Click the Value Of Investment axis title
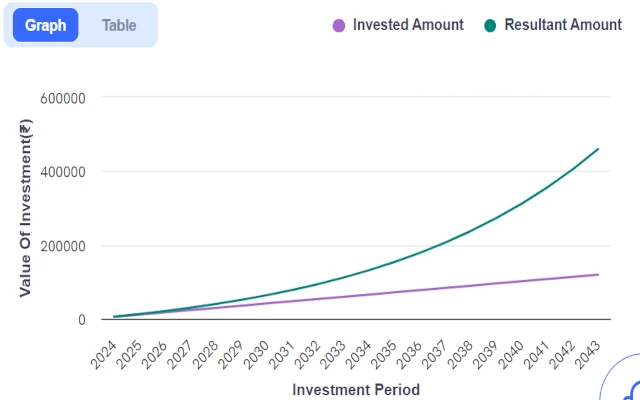Viewport: 640px width, 400px height. [x=27, y=208]
